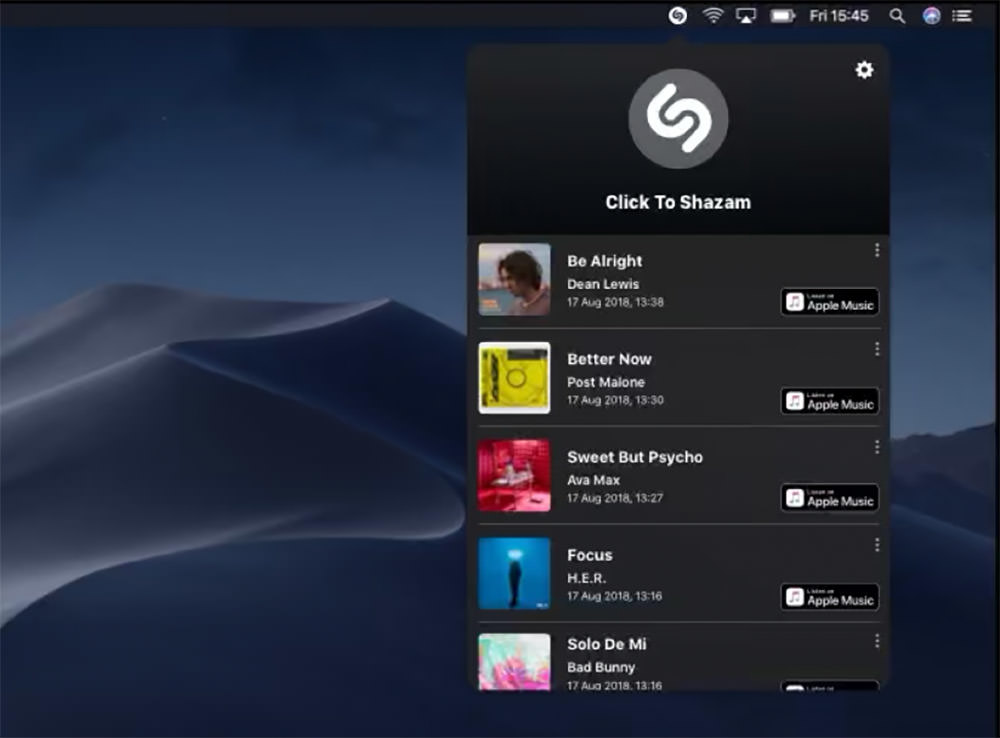Open Shazam settings gear

(864, 70)
